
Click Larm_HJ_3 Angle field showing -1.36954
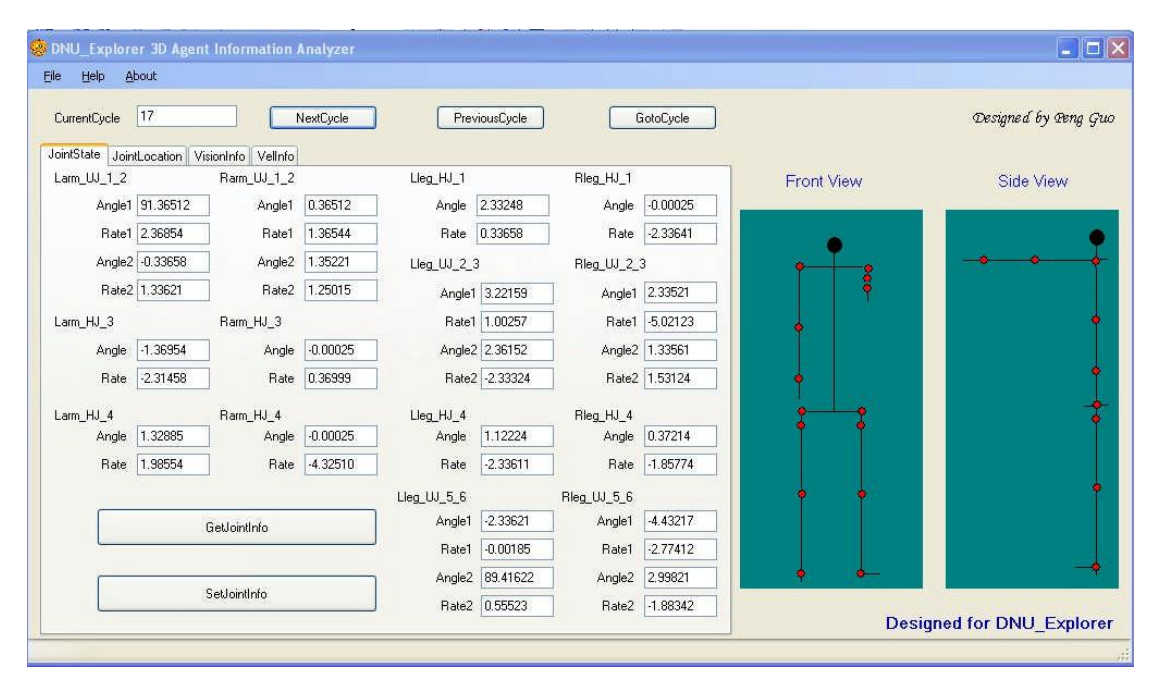173,350
